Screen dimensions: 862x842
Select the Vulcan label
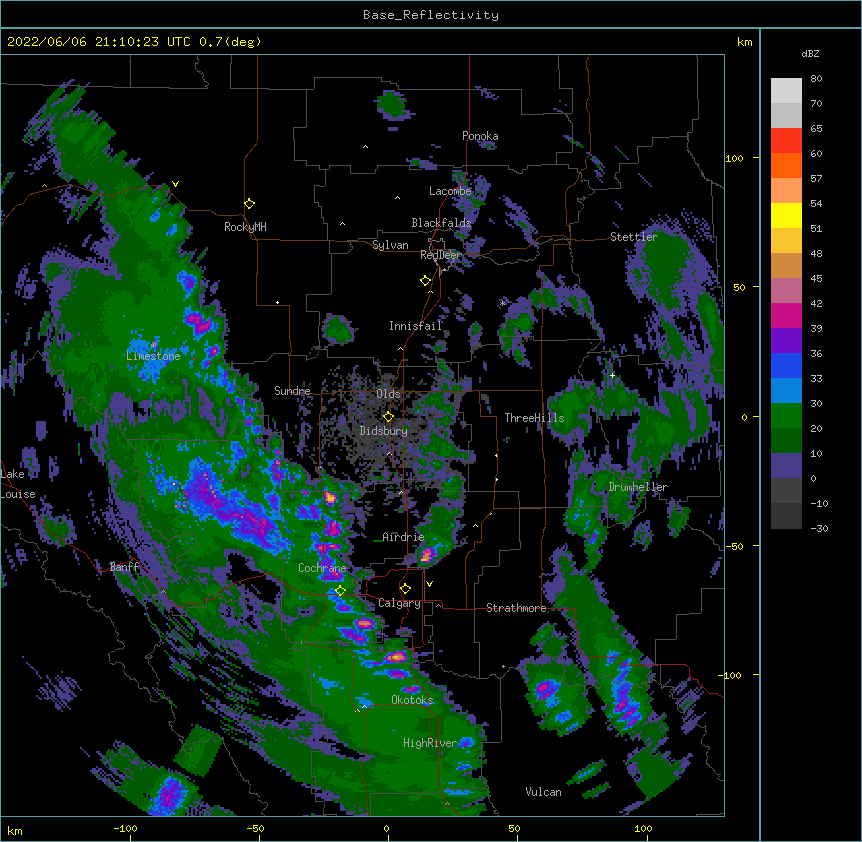click(x=543, y=792)
